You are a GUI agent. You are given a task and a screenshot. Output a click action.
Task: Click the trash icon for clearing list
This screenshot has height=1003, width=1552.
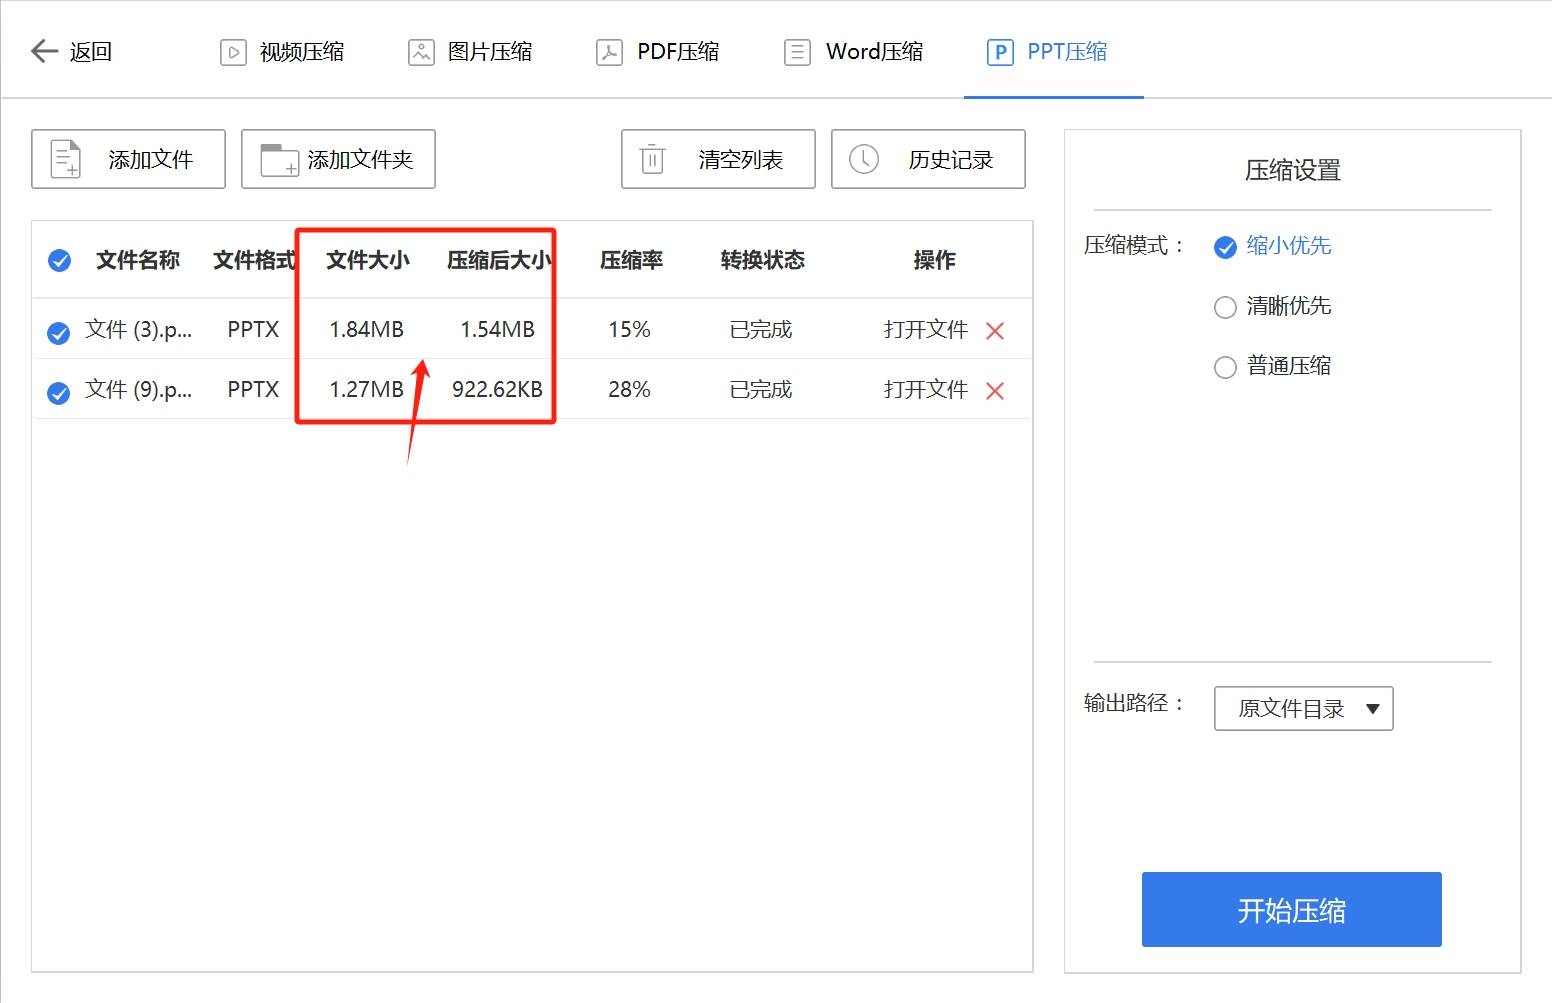pos(652,158)
